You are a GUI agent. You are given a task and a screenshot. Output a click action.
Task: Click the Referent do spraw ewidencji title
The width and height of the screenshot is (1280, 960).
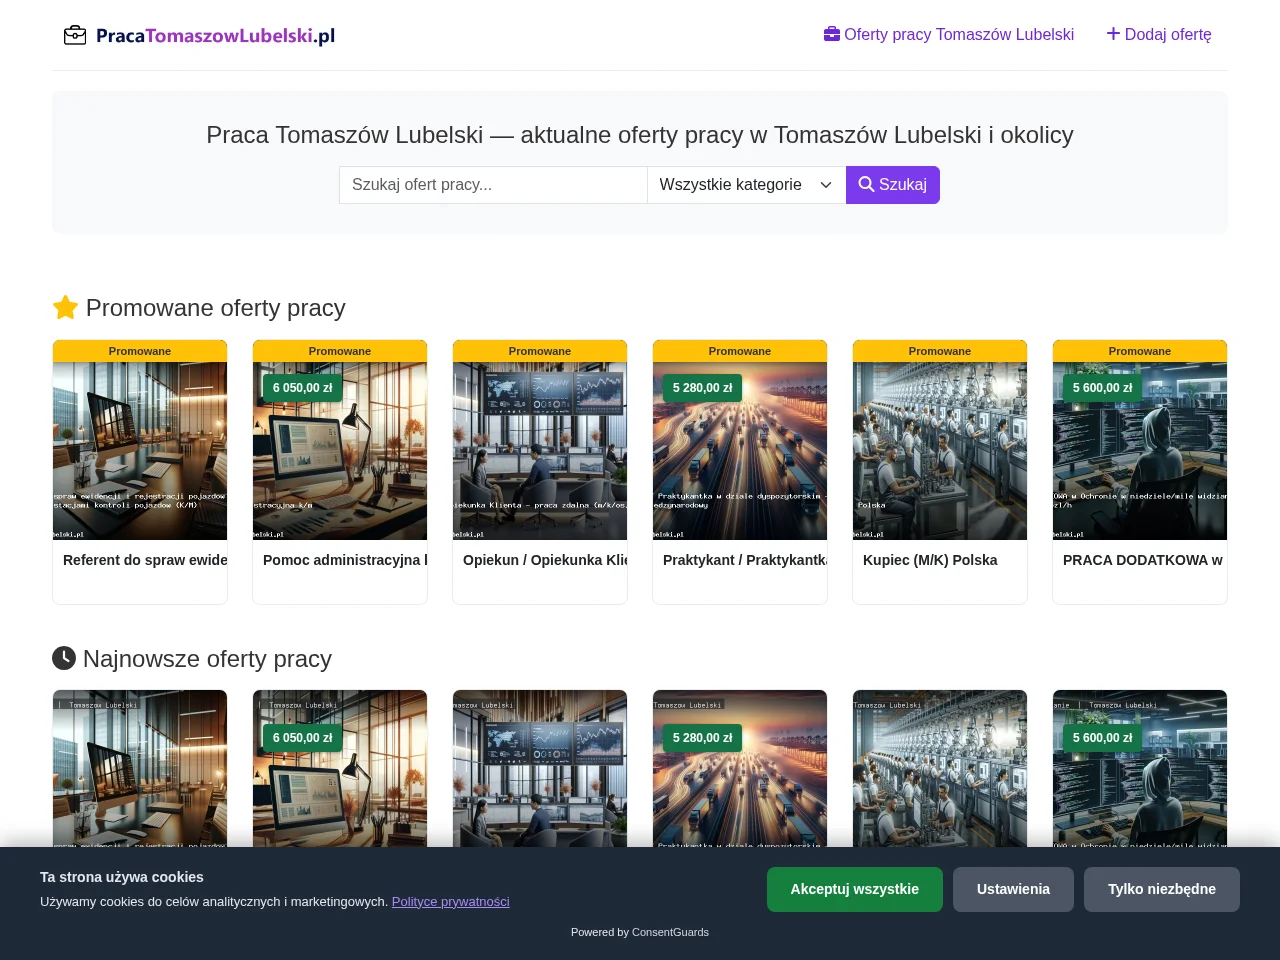click(x=145, y=560)
